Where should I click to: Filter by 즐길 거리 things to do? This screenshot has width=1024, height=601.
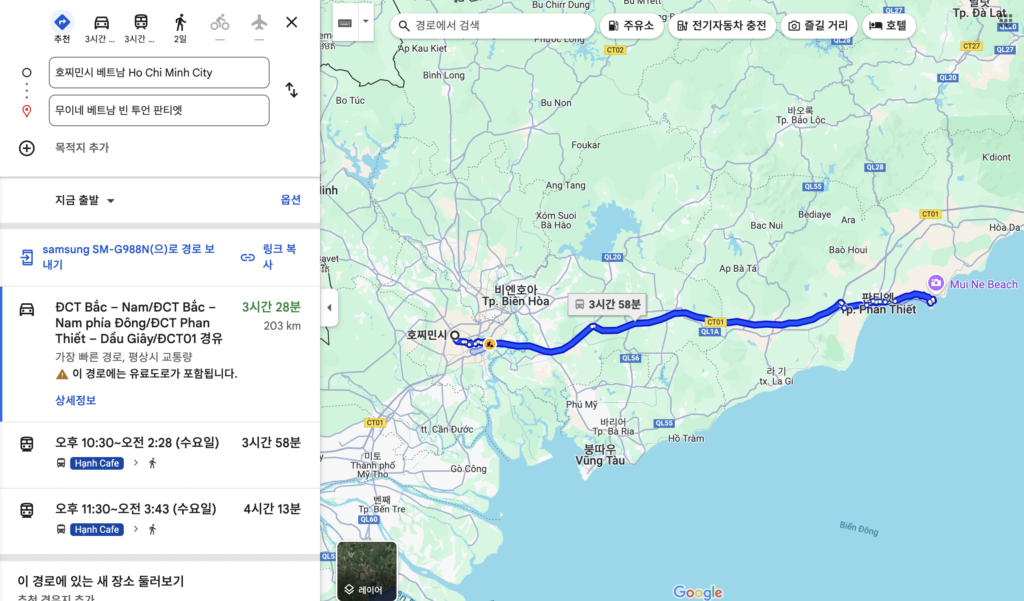(818, 25)
